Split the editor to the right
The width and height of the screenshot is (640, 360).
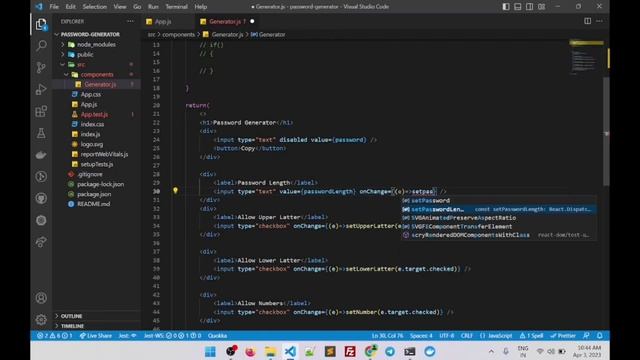587,21
